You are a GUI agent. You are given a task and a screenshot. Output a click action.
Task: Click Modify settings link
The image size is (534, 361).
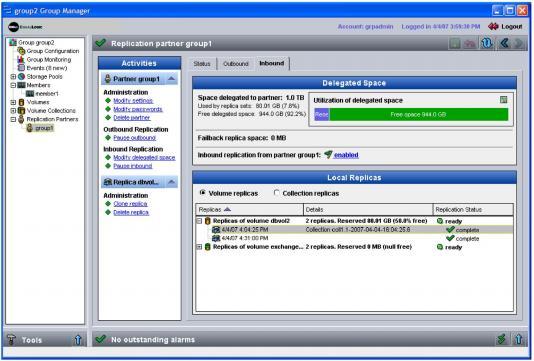pos(133,101)
